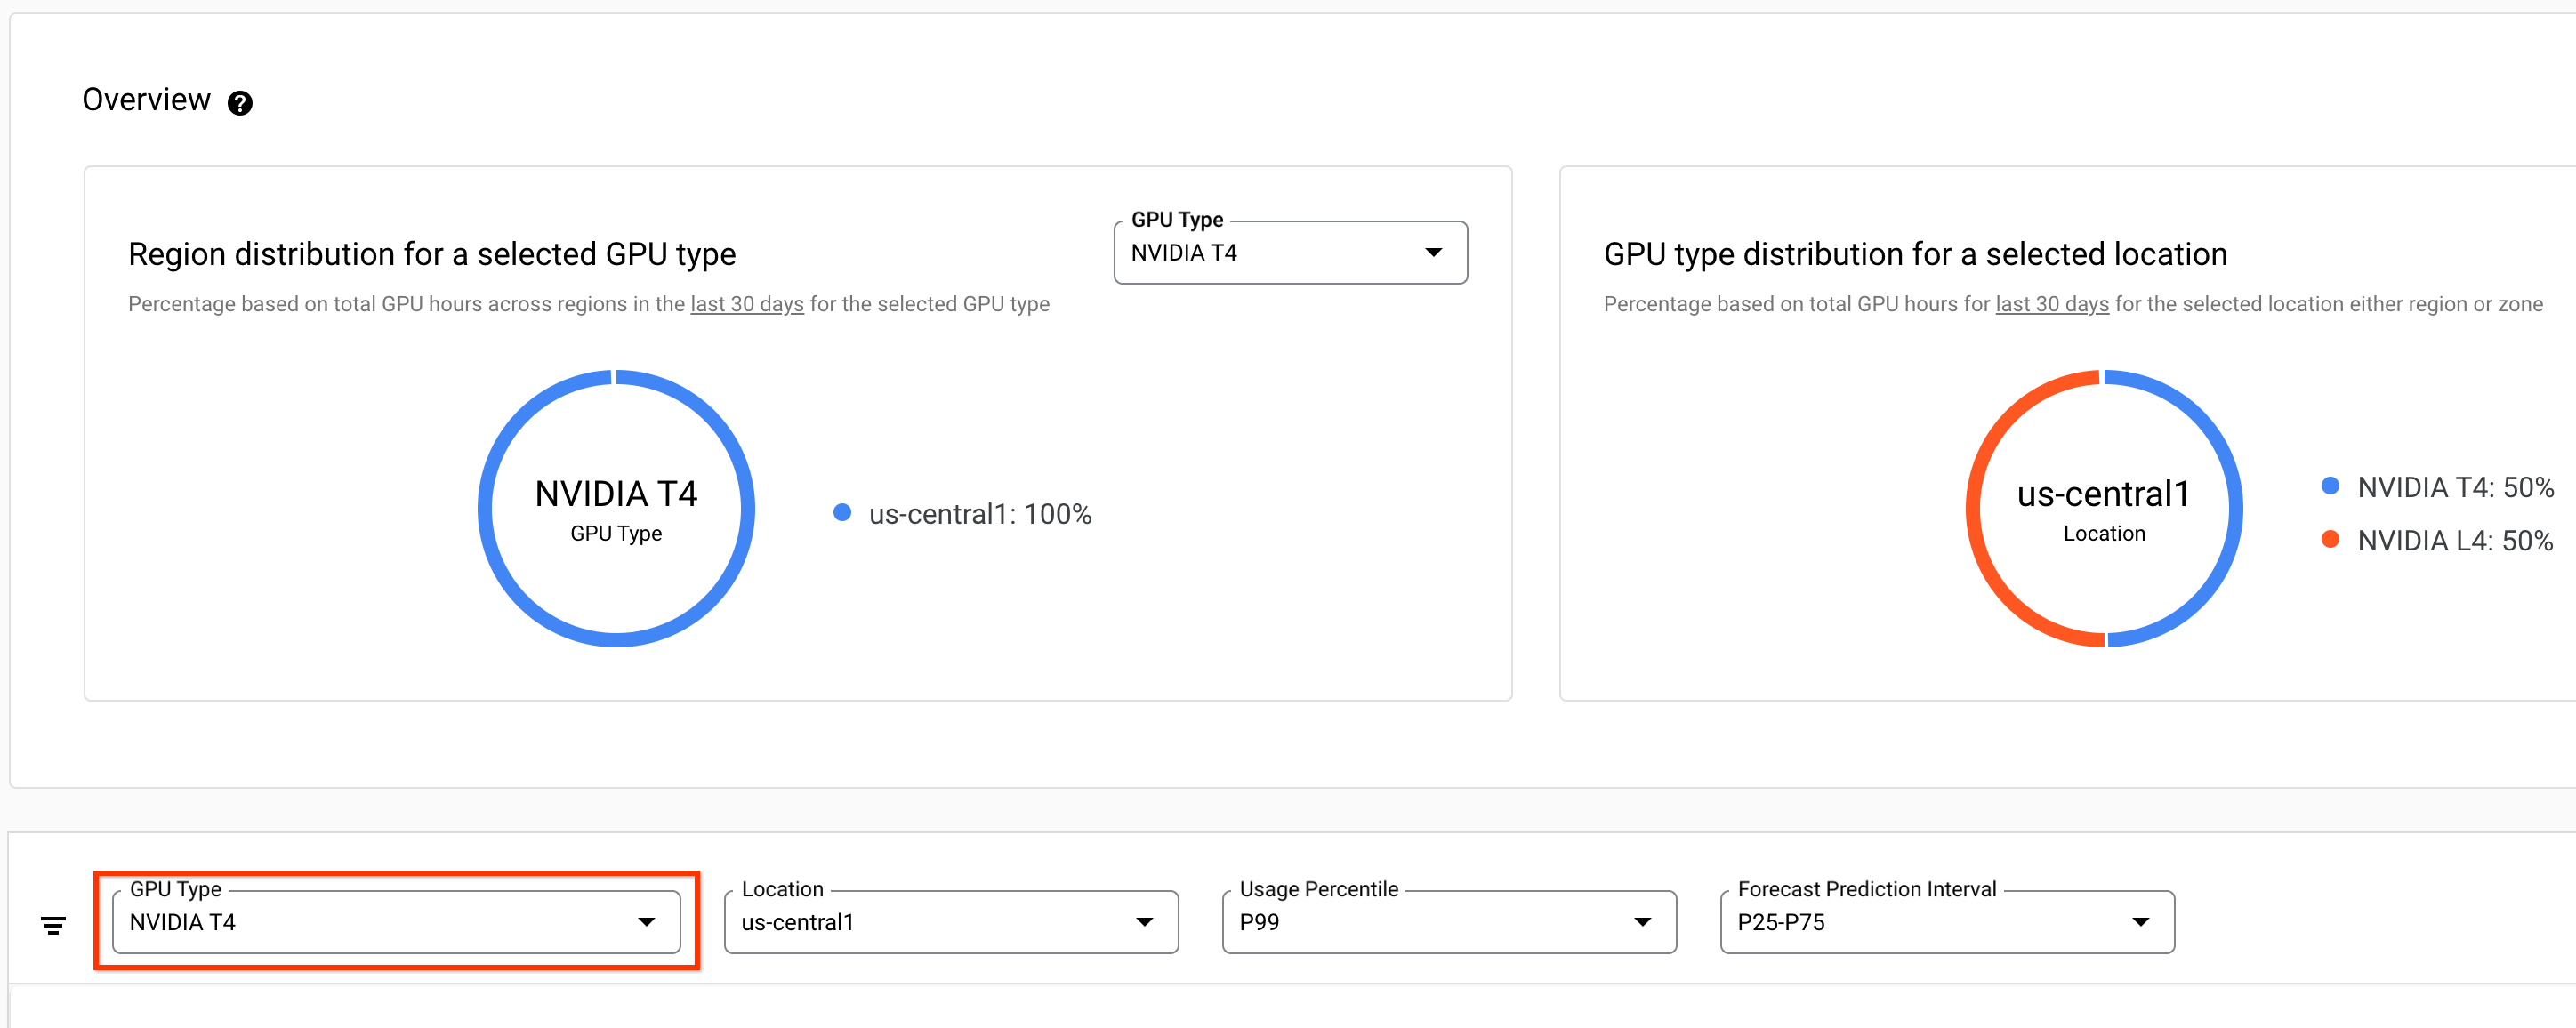This screenshot has height=1028, width=2576.
Task: Click the orange NVIDIA L4 legend dot
Action: click(2332, 541)
